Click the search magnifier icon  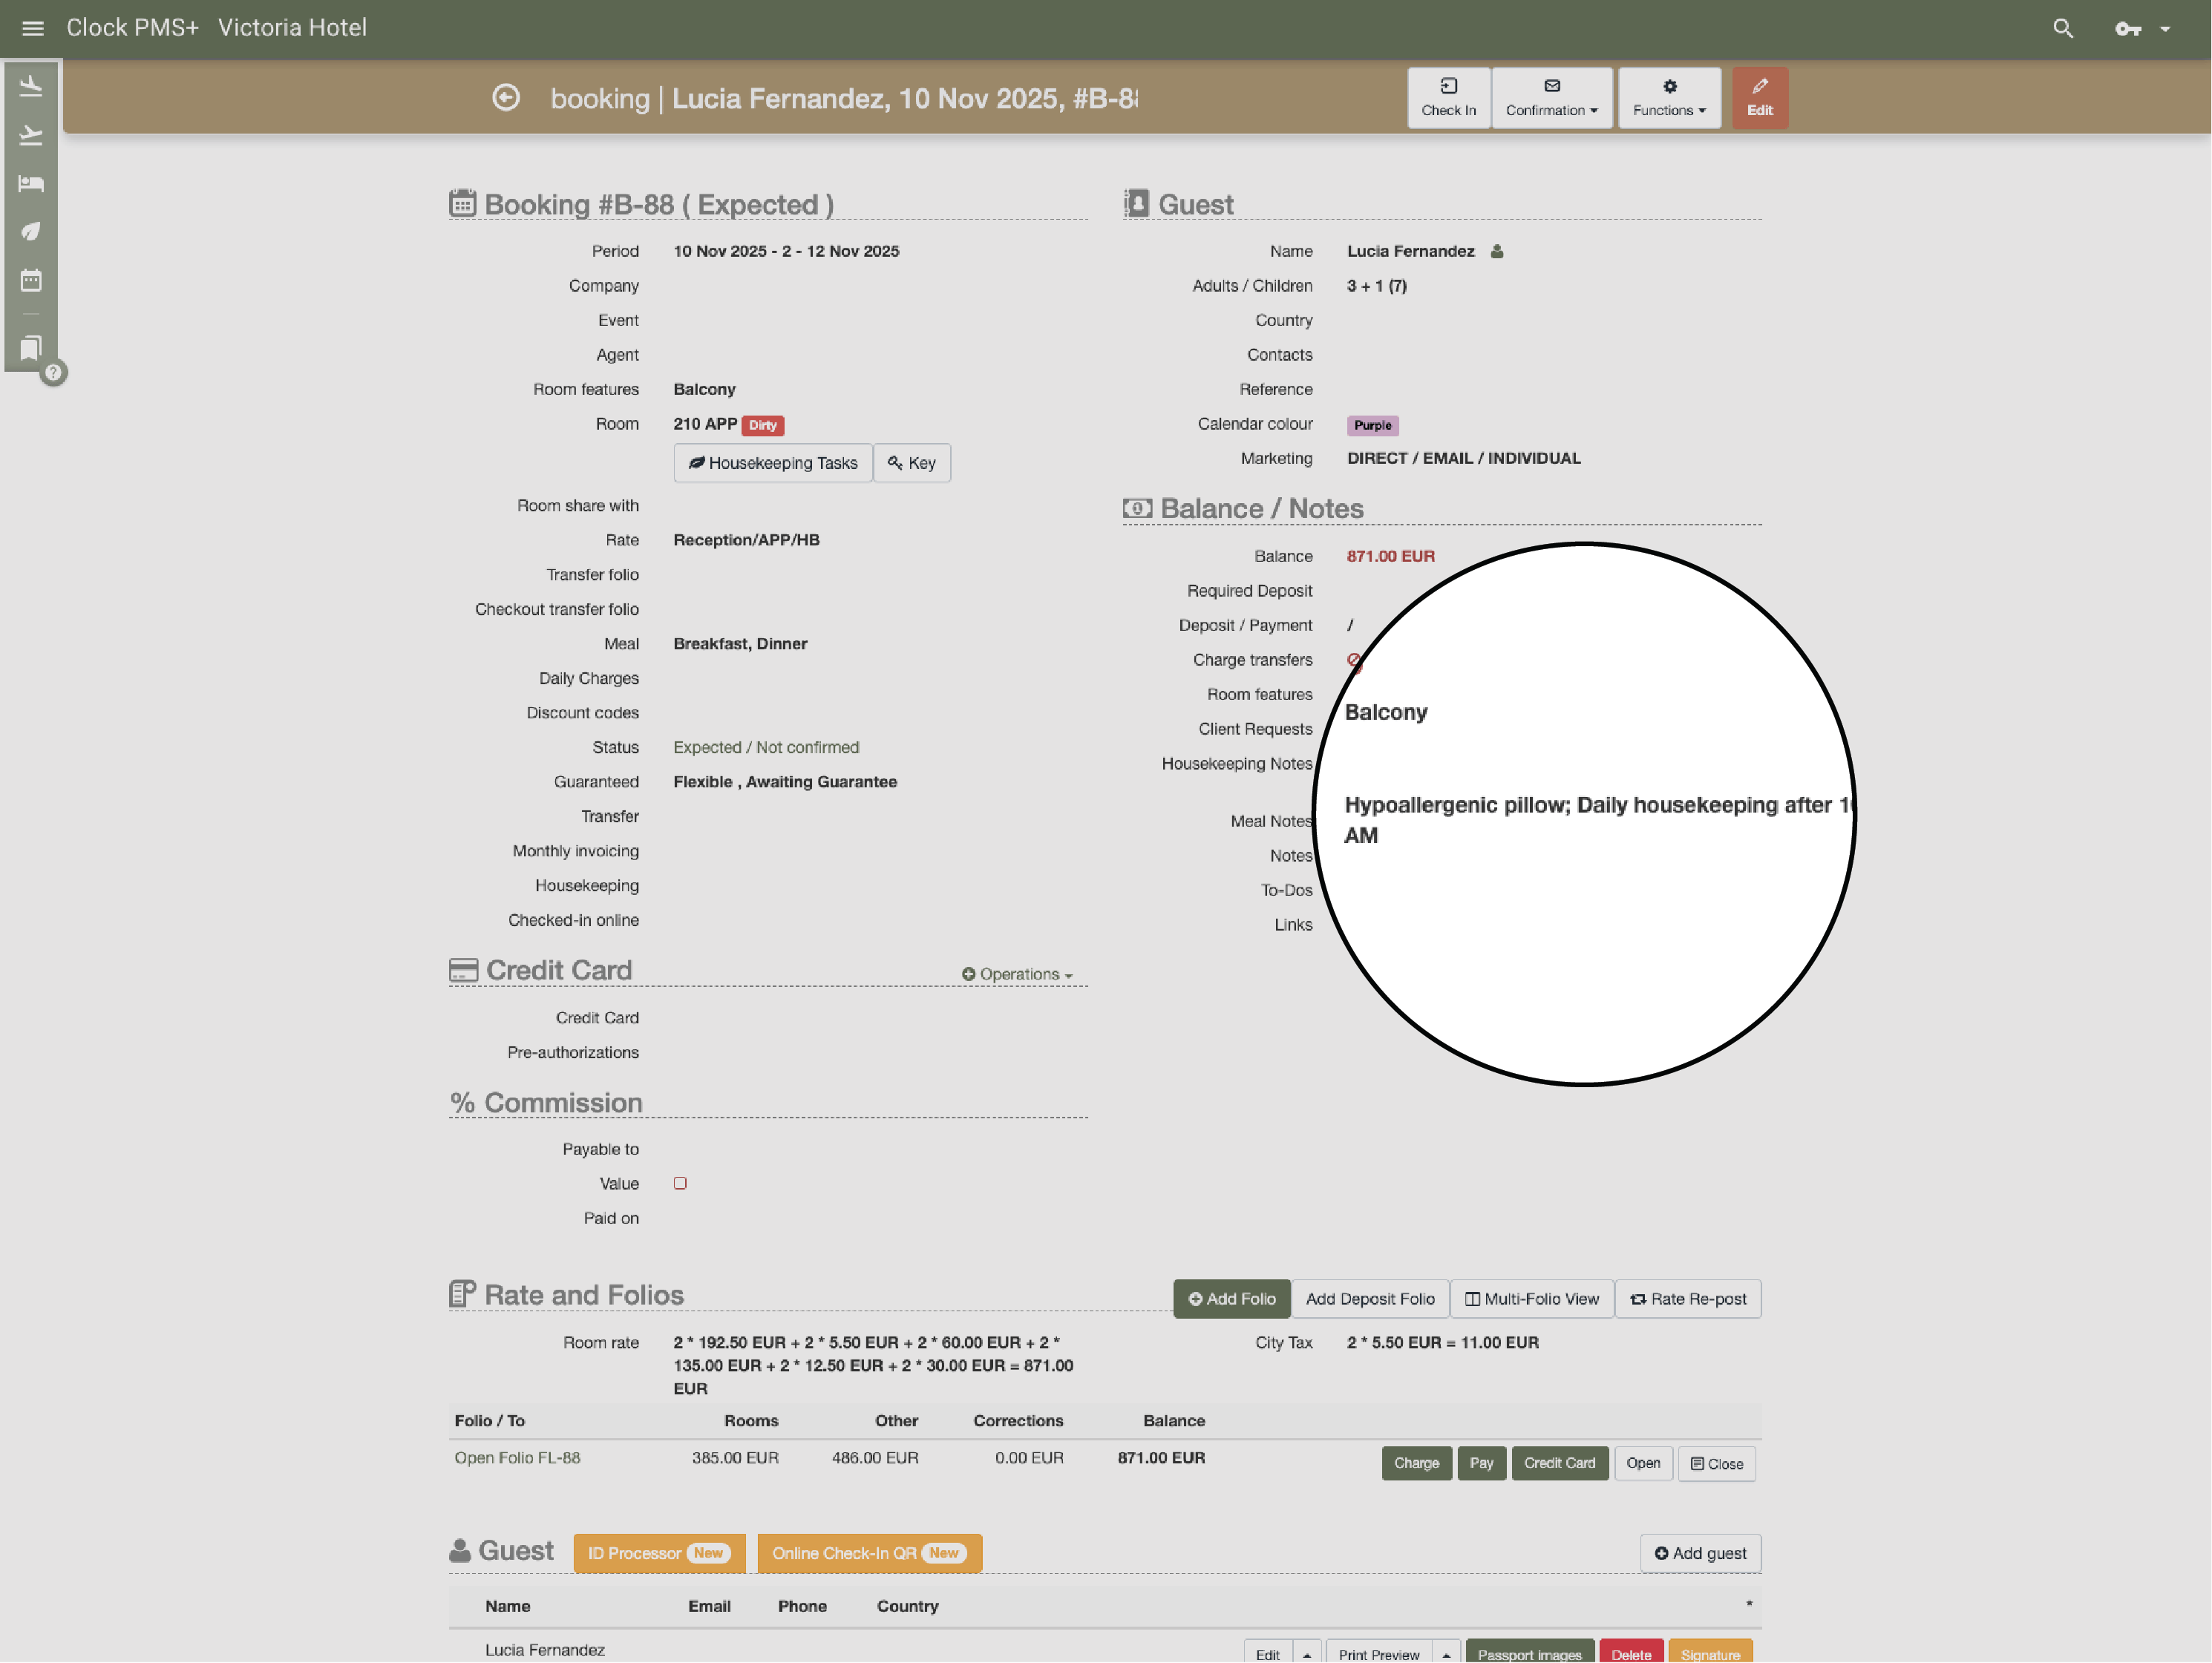coord(2062,28)
